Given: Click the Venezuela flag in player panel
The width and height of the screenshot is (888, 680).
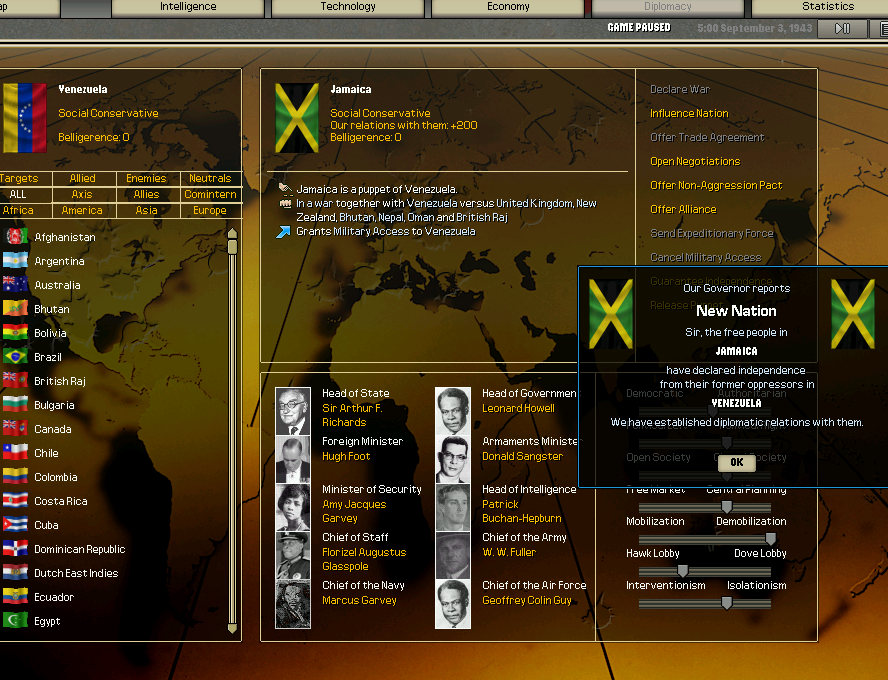Looking at the screenshot, I should pyautogui.click(x=25, y=118).
